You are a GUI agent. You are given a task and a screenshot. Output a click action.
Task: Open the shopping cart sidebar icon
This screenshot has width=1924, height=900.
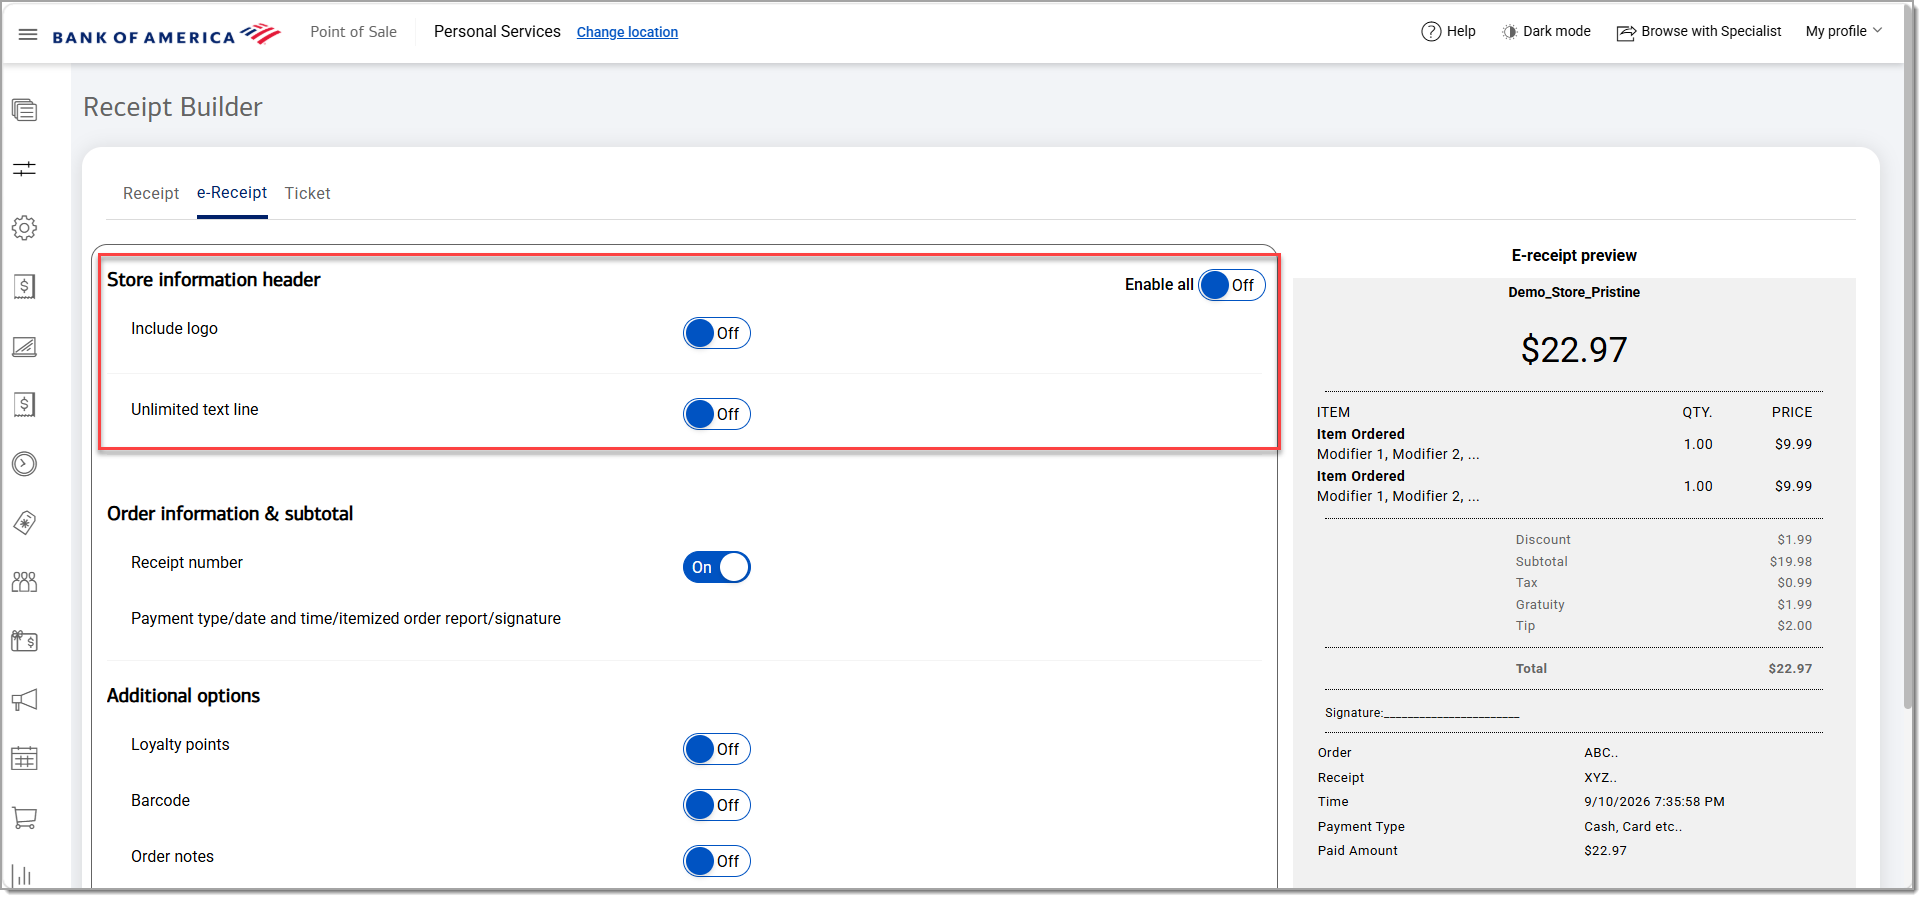pos(25,818)
